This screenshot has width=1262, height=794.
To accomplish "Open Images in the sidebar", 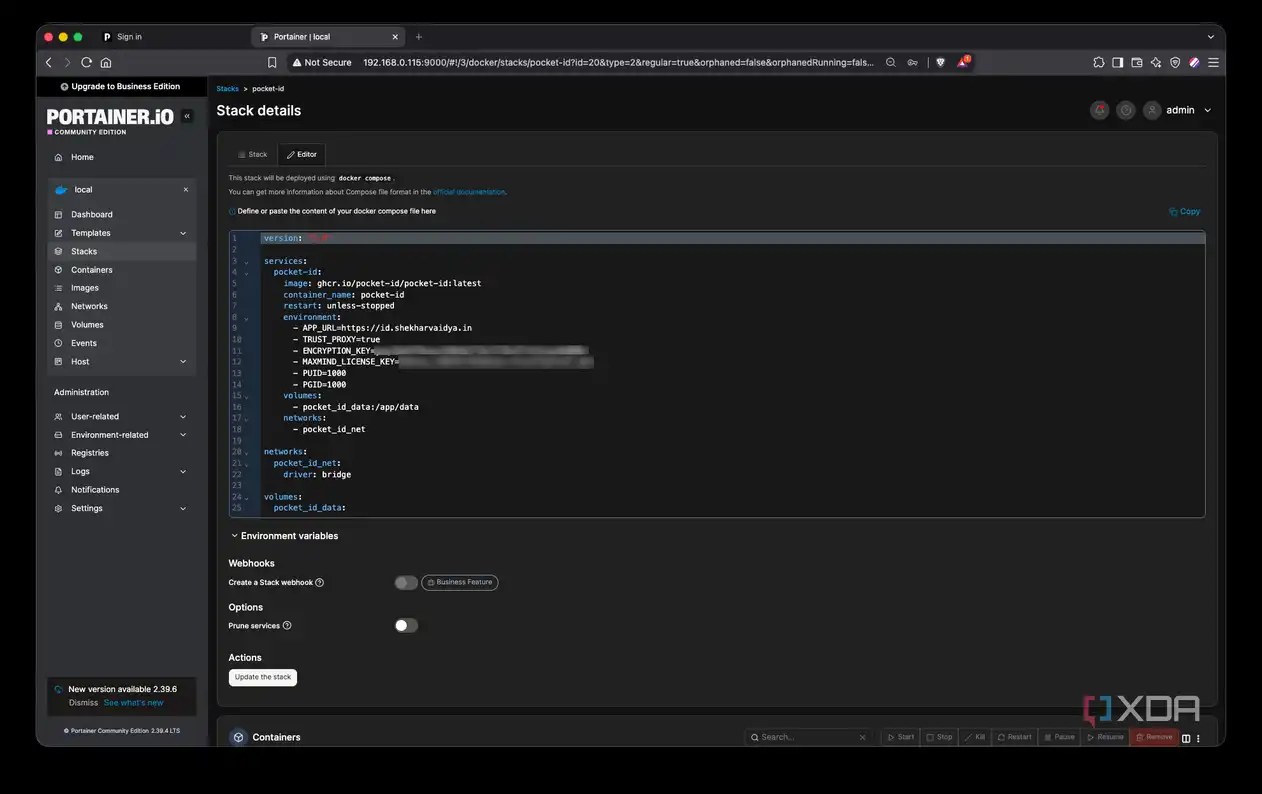I will point(85,288).
